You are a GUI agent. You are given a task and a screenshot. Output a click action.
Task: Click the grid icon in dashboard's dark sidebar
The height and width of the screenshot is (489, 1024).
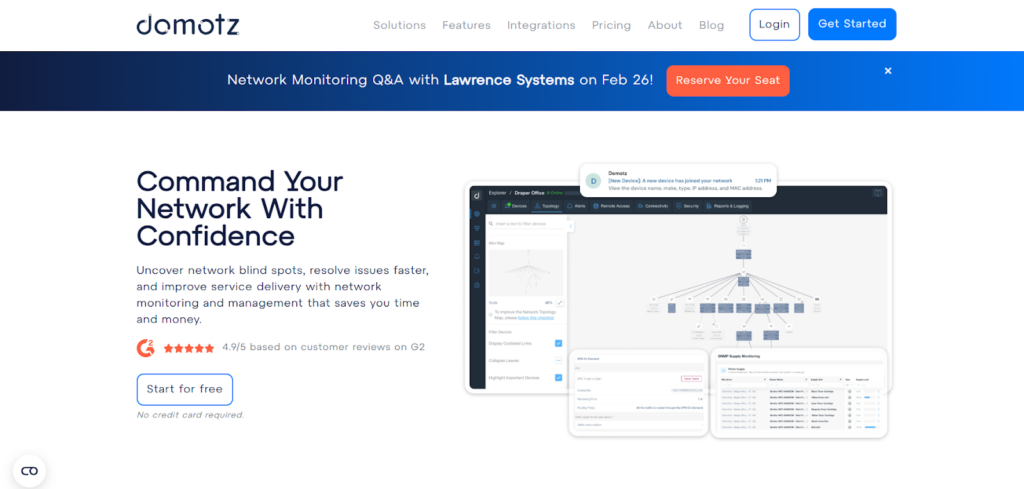477,243
